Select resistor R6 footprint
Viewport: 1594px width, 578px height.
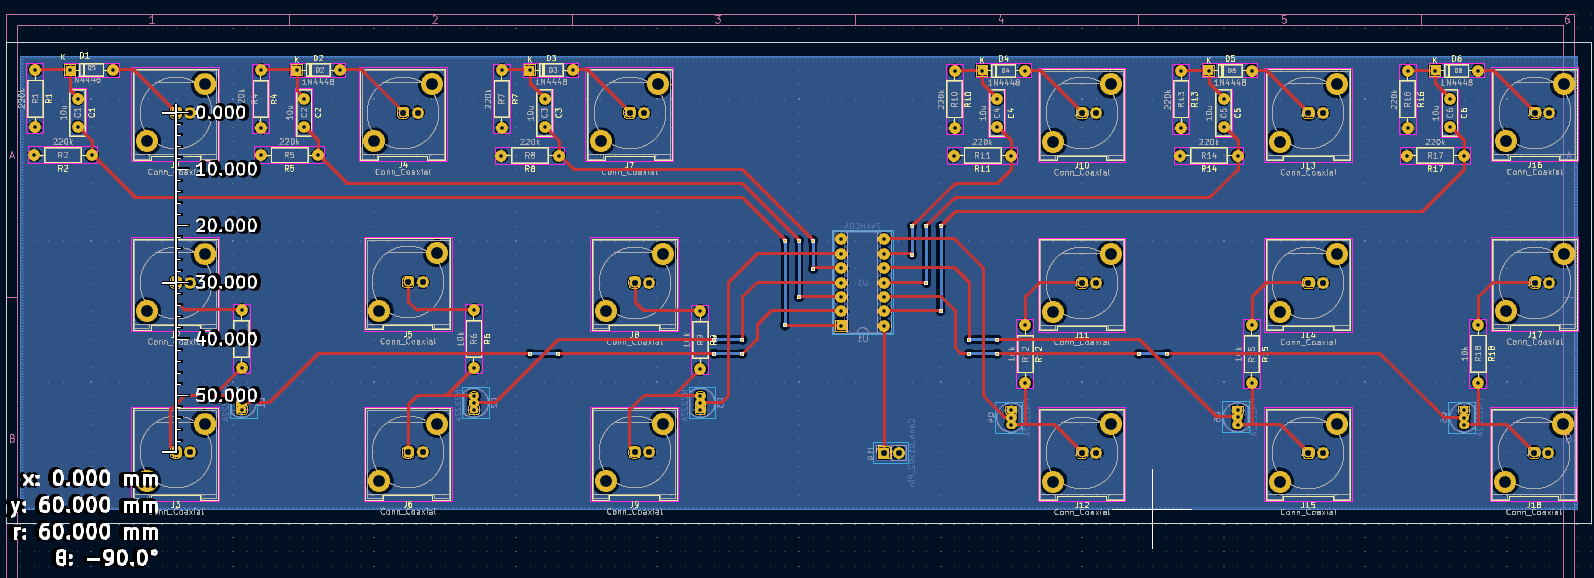point(474,340)
